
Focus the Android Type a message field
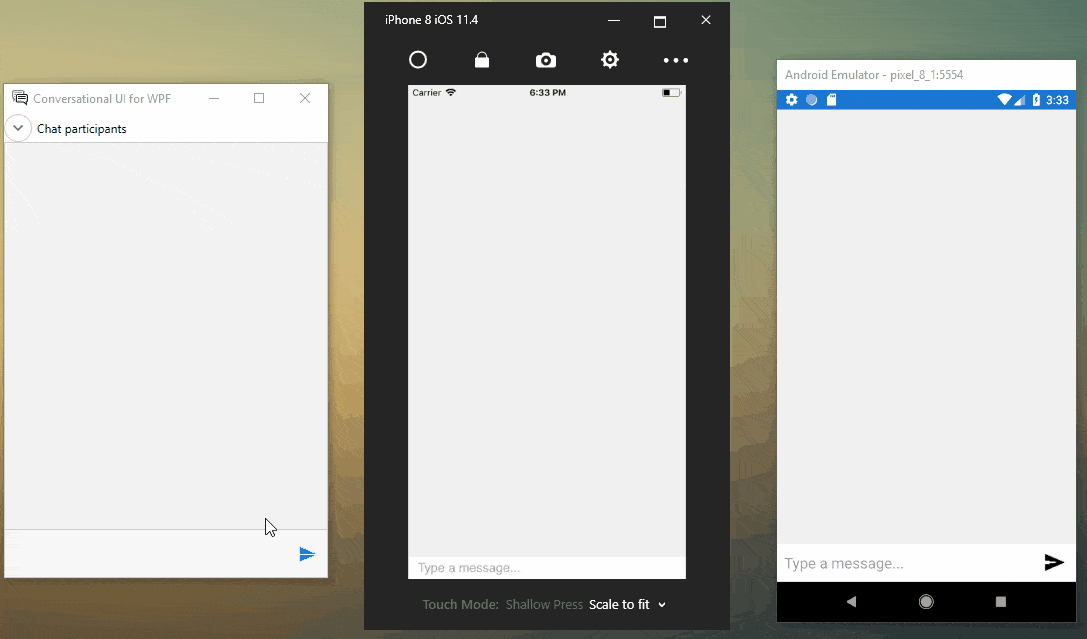(908, 563)
